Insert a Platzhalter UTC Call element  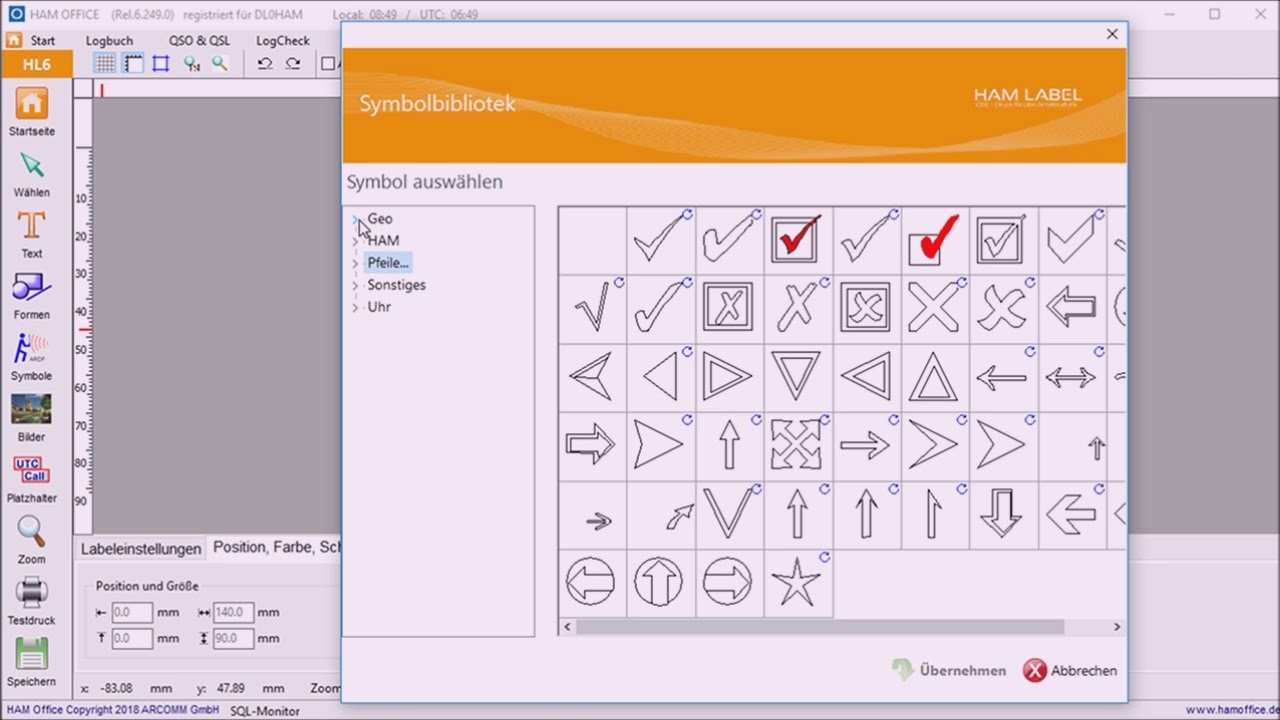(x=31, y=471)
